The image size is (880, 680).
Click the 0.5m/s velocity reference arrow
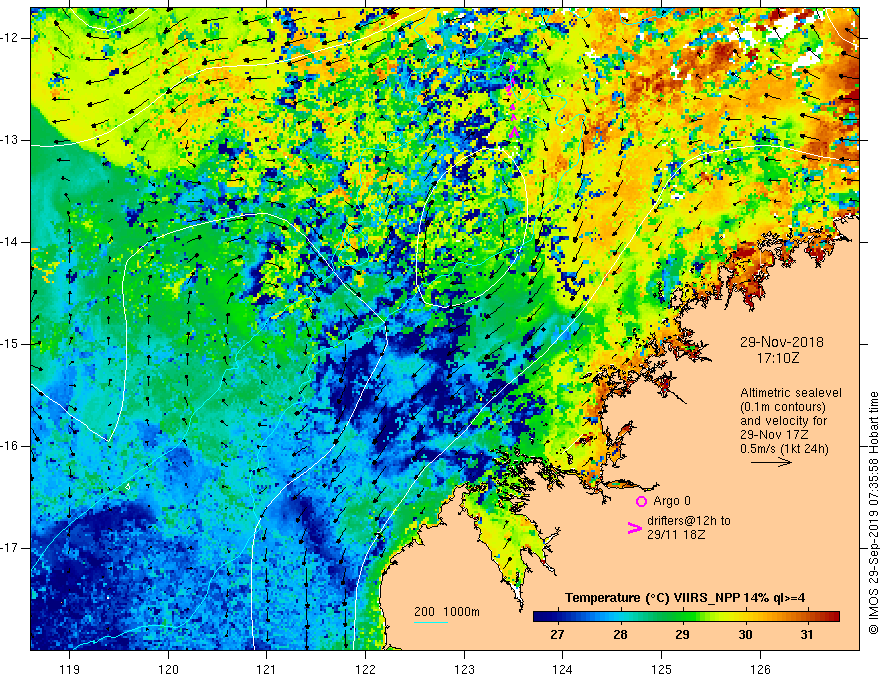771,462
